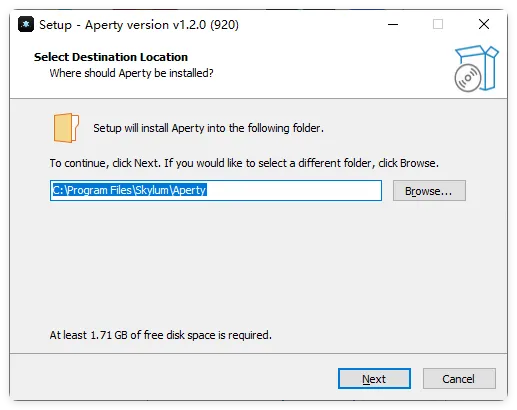Click the grayed-out maximize button

438,24
